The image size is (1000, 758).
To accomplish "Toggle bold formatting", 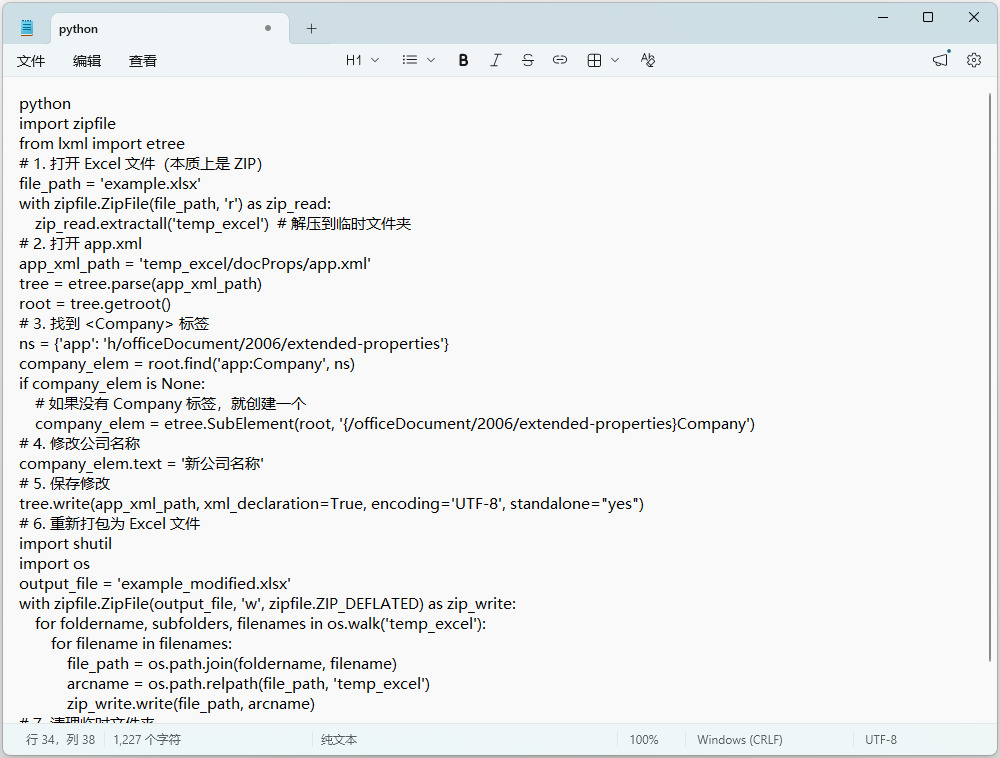I will point(464,60).
